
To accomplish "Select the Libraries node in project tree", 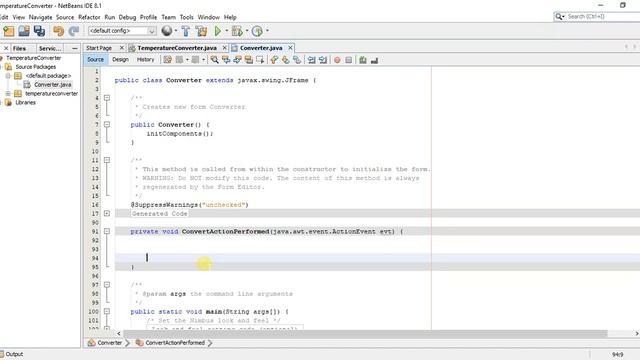I will coord(25,102).
